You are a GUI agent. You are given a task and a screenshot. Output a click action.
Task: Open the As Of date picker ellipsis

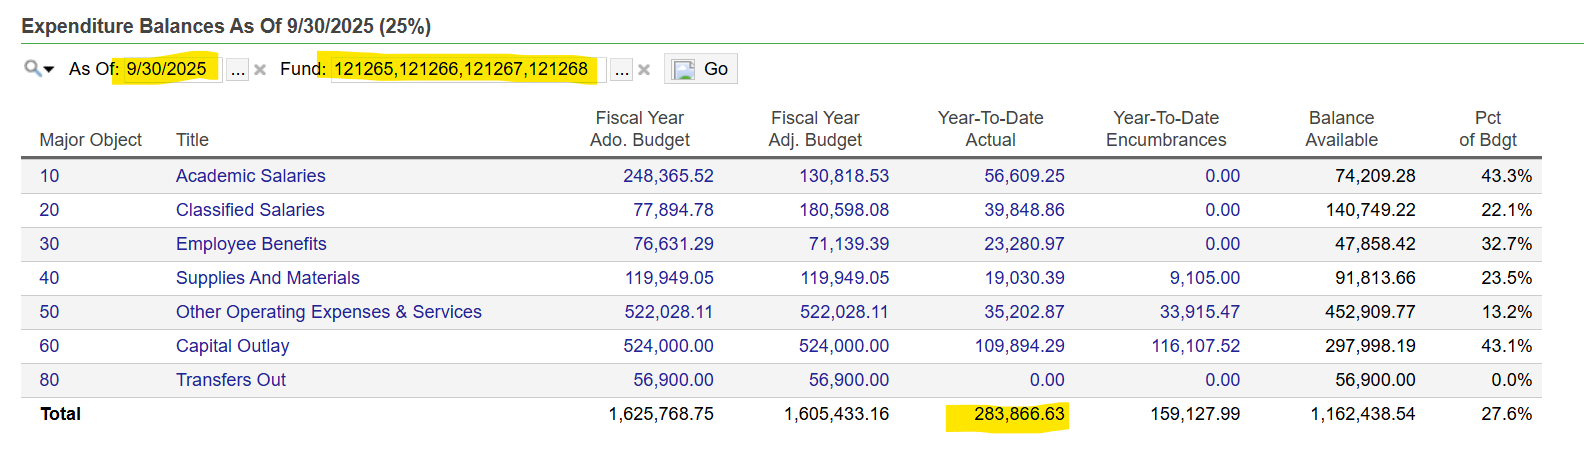(237, 70)
